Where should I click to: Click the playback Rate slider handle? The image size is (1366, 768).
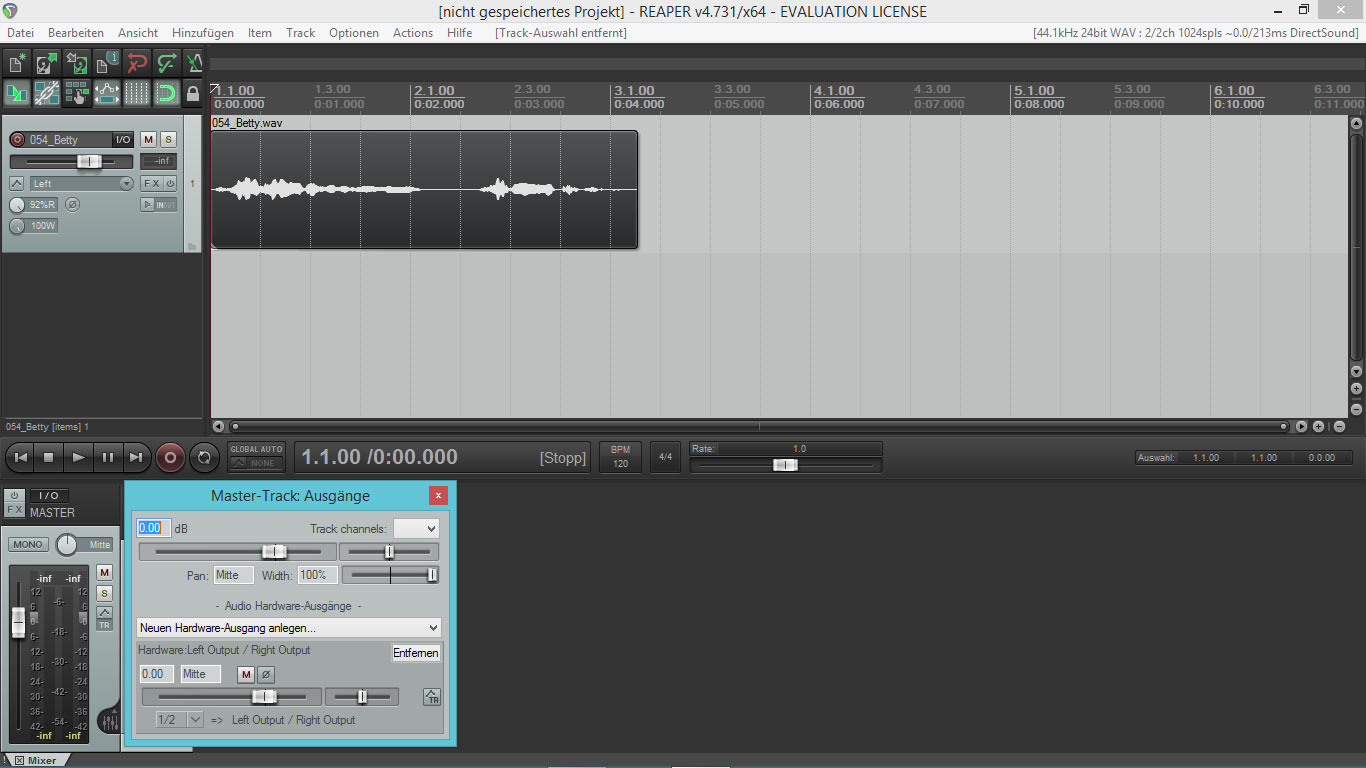785,465
